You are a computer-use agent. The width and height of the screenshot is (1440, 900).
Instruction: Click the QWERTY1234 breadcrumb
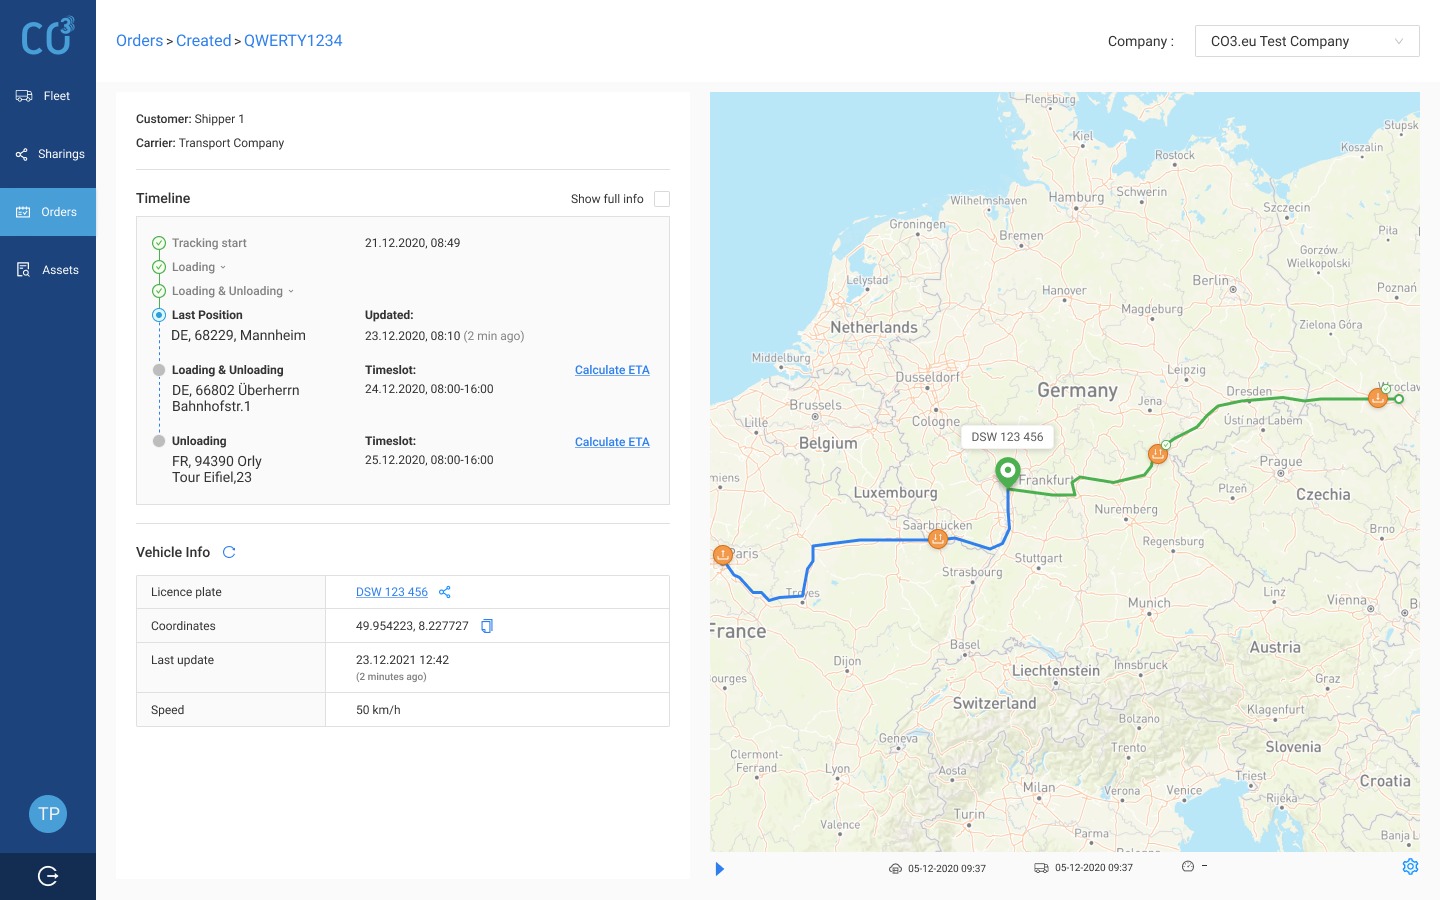[293, 41]
